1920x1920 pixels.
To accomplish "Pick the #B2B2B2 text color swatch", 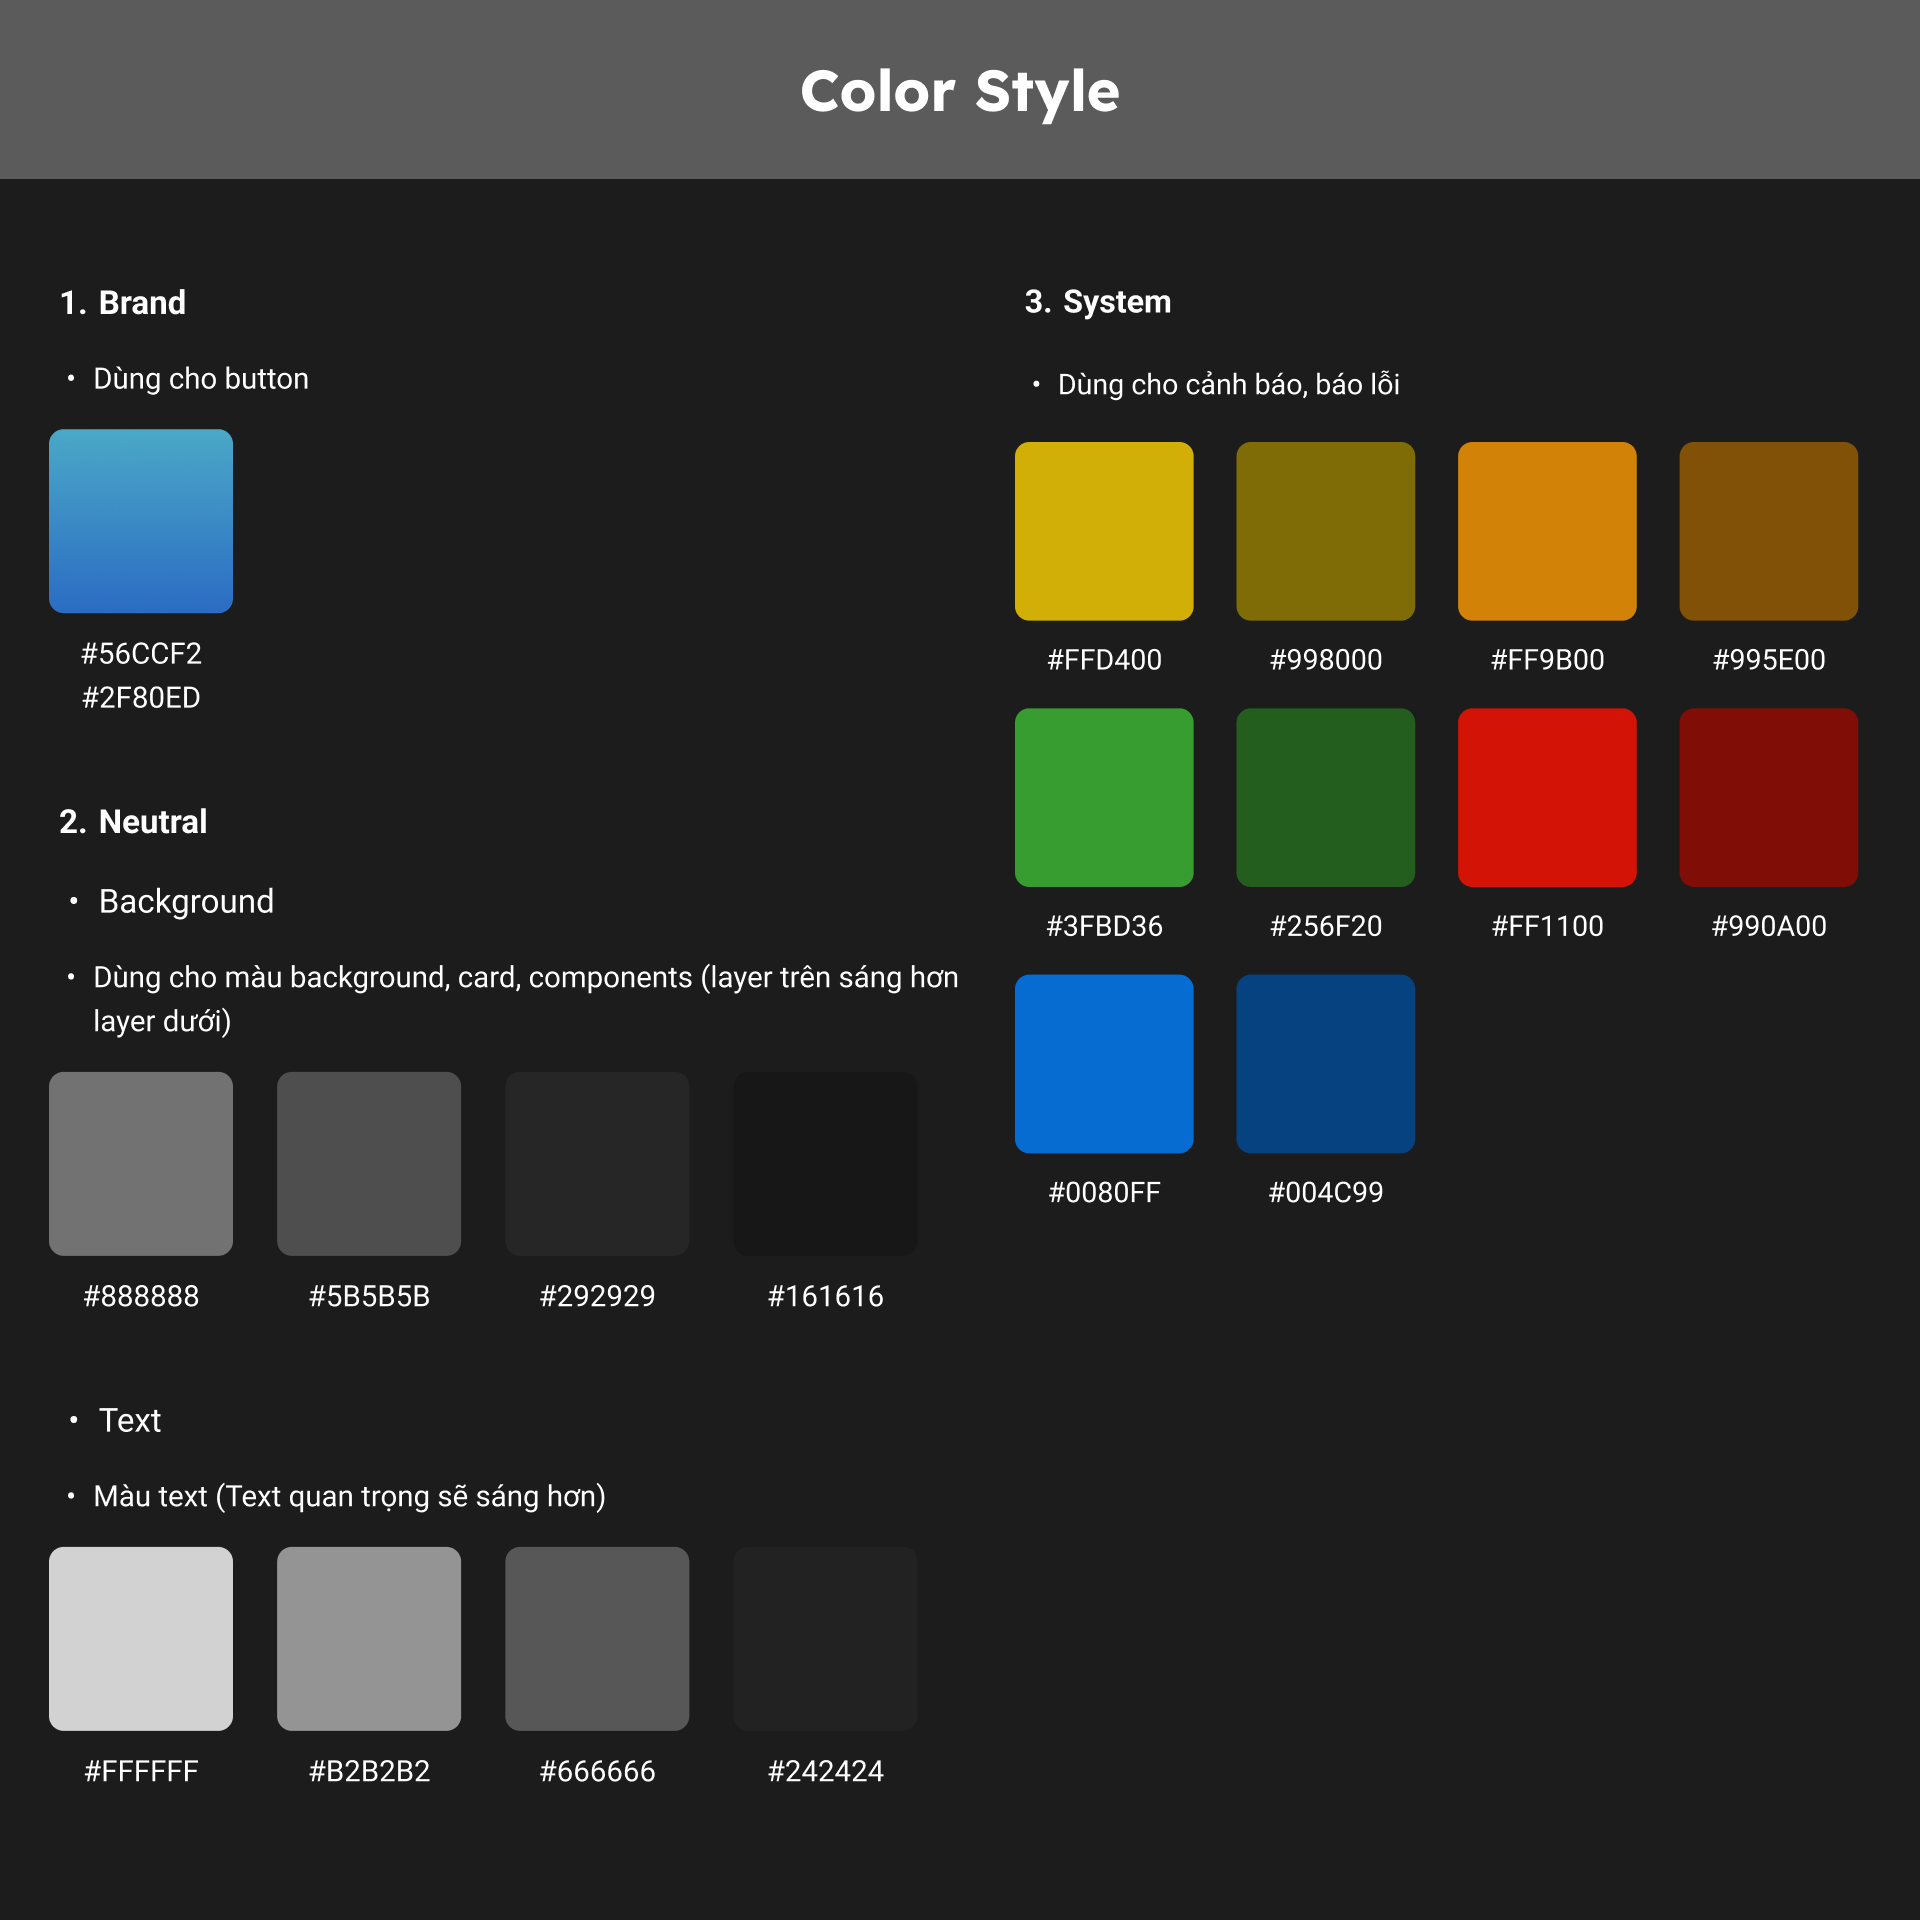I will 369,1639.
